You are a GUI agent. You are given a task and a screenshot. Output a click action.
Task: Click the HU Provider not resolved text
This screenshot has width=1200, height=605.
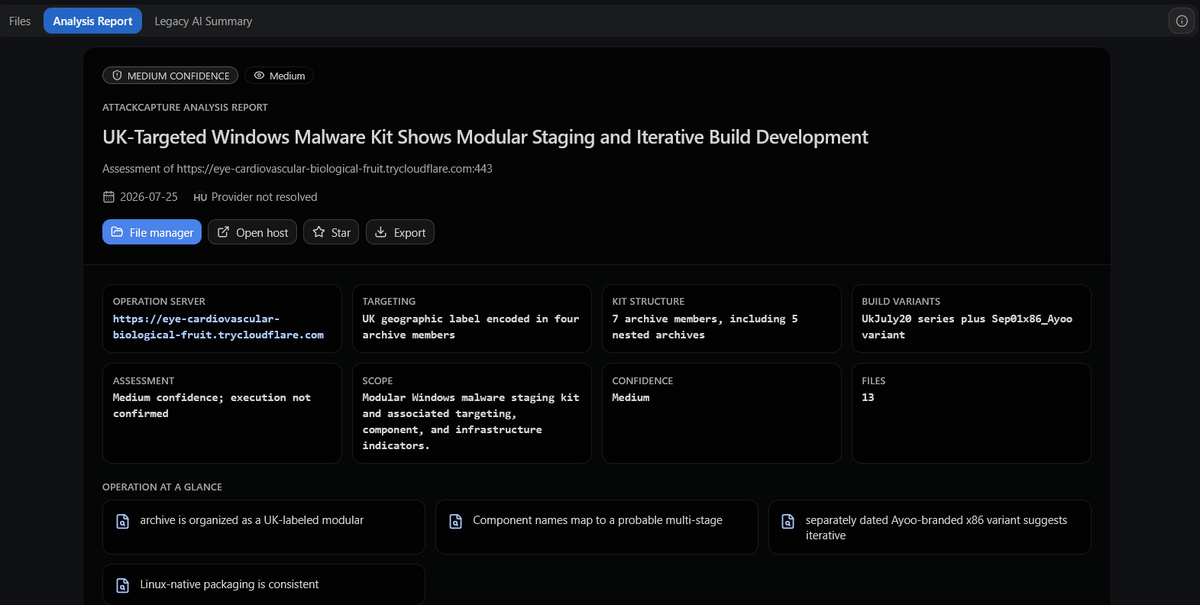click(x=255, y=197)
